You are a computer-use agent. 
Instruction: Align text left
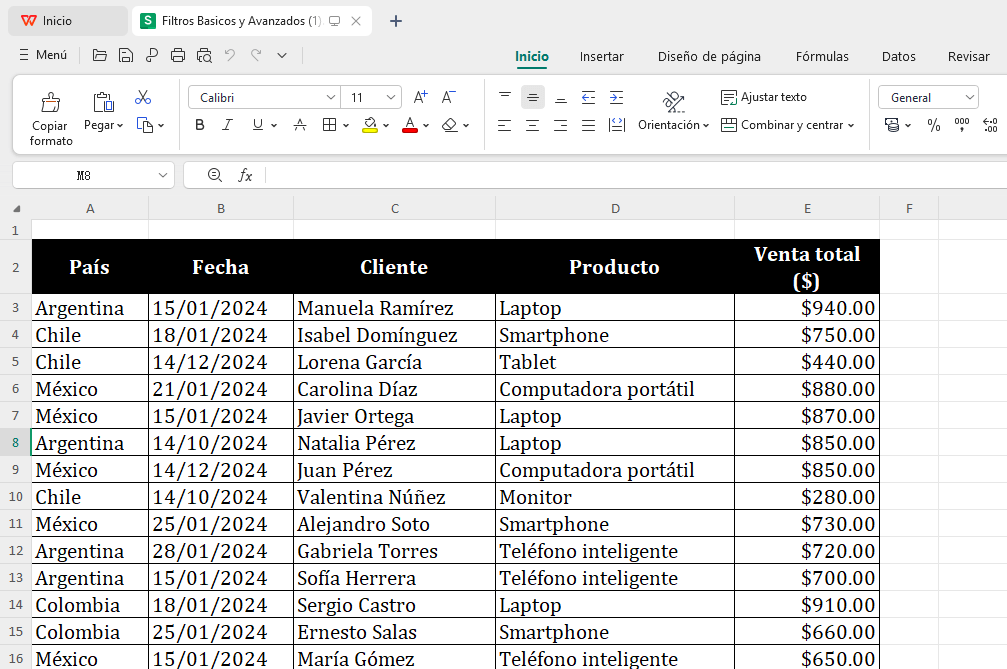coord(505,125)
